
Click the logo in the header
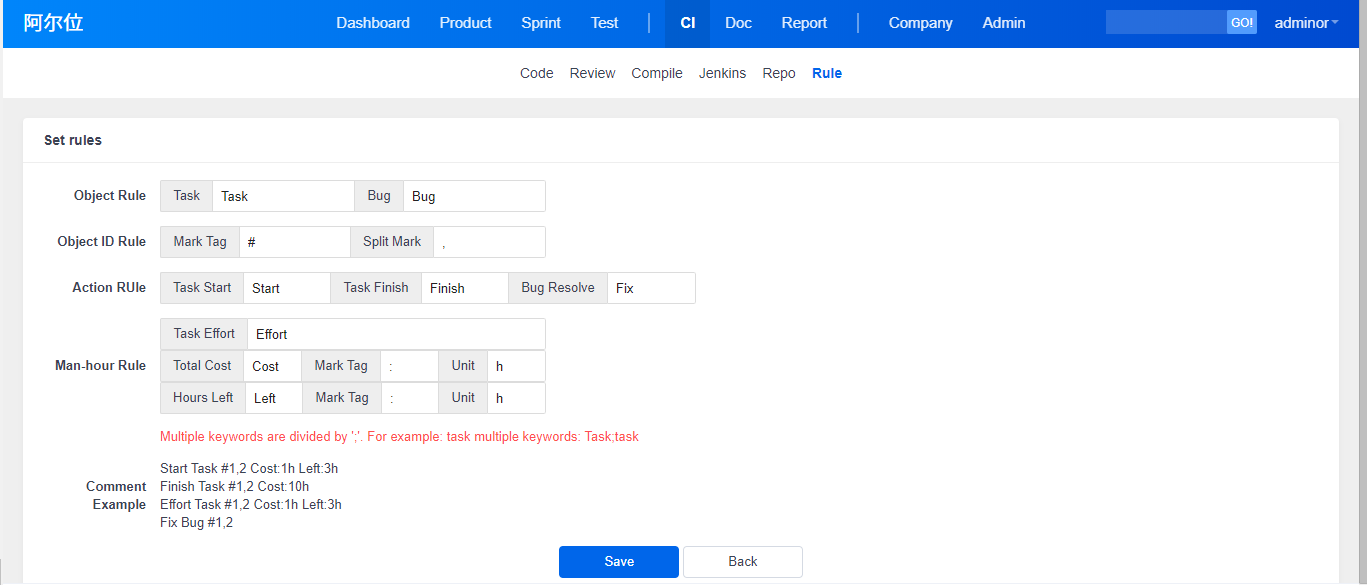point(54,22)
